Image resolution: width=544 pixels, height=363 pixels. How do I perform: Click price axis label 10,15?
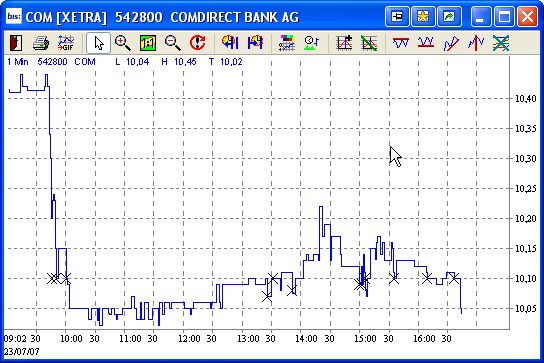click(x=526, y=248)
